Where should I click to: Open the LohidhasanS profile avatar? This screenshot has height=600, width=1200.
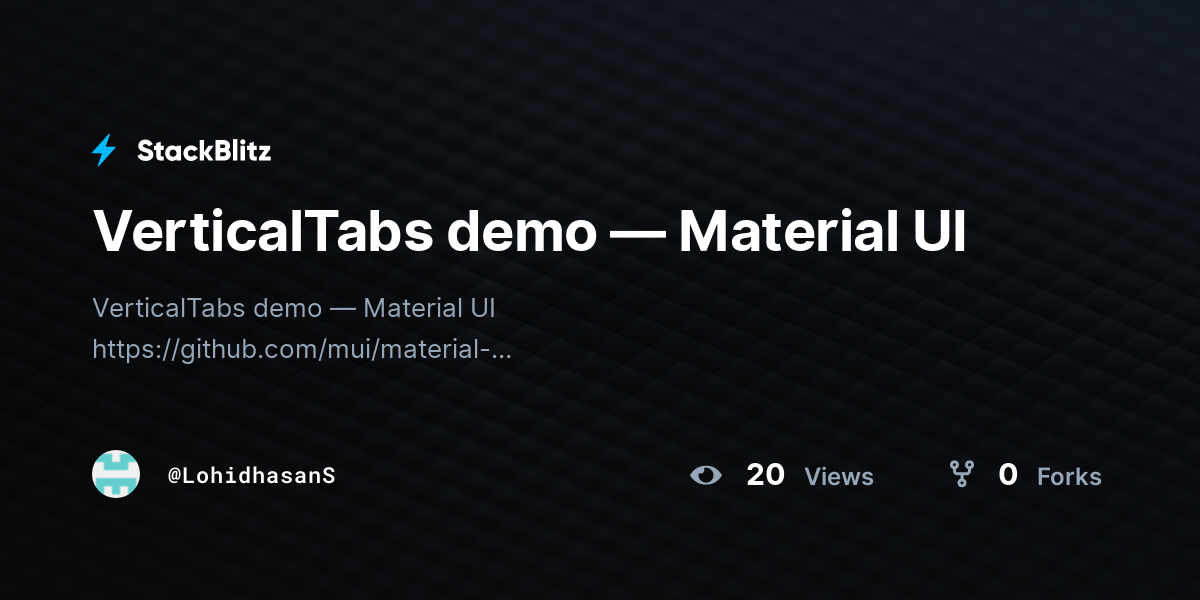(x=116, y=474)
